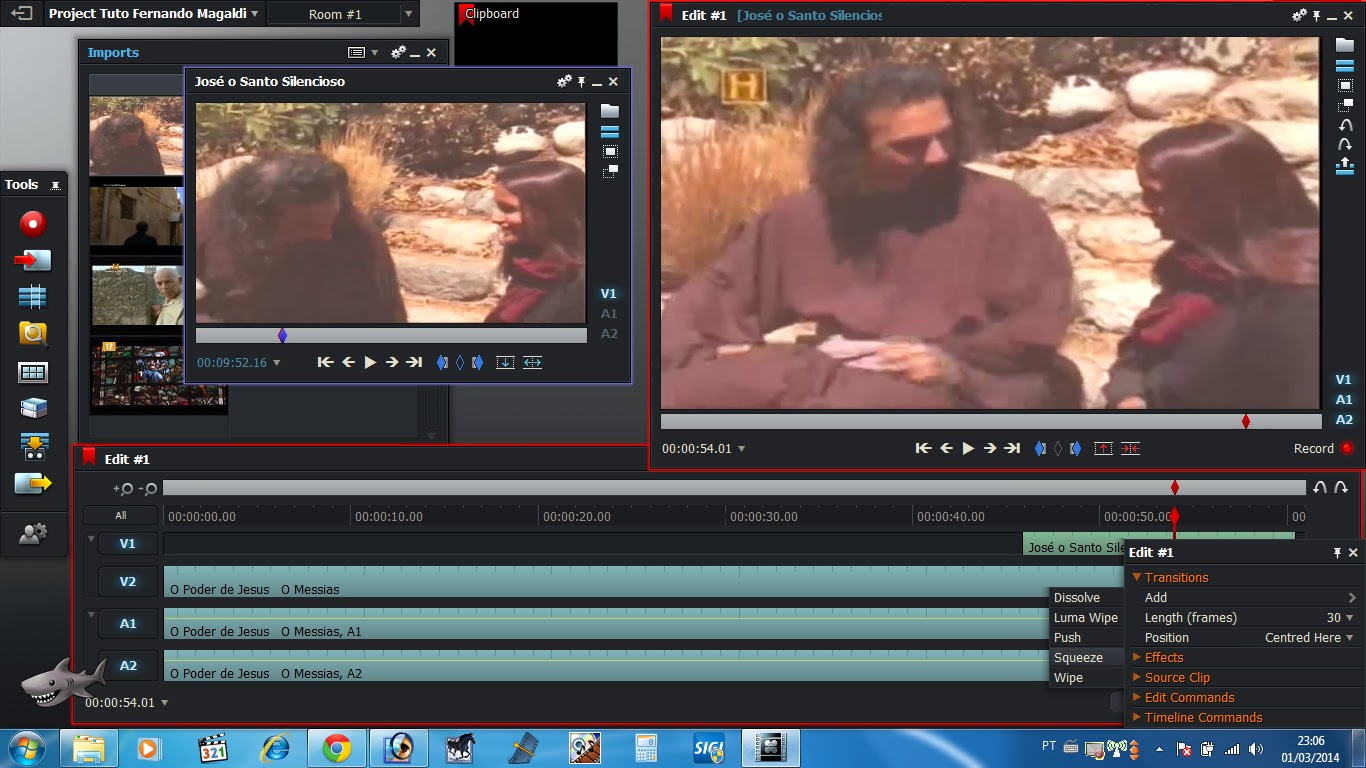Click the Edit viewer scrub bar red marker
The height and width of the screenshot is (768, 1366).
tap(1245, 422)
